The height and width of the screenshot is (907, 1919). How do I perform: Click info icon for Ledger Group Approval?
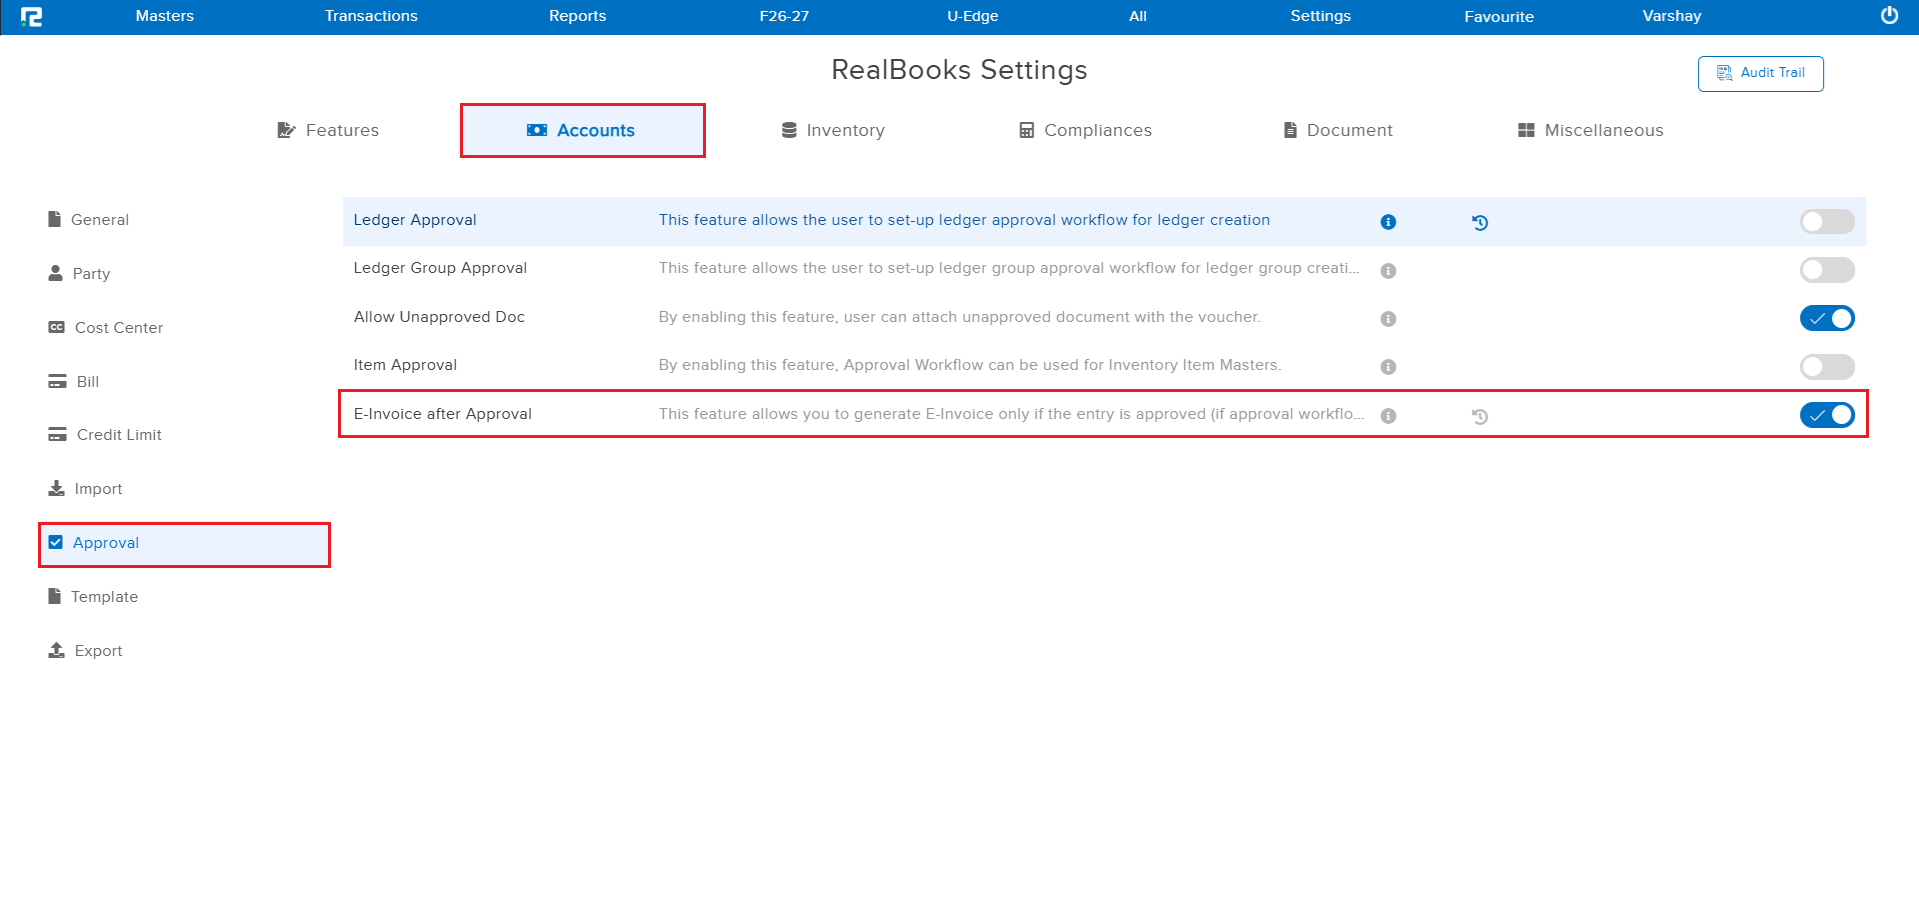(x=1388, y=270)
